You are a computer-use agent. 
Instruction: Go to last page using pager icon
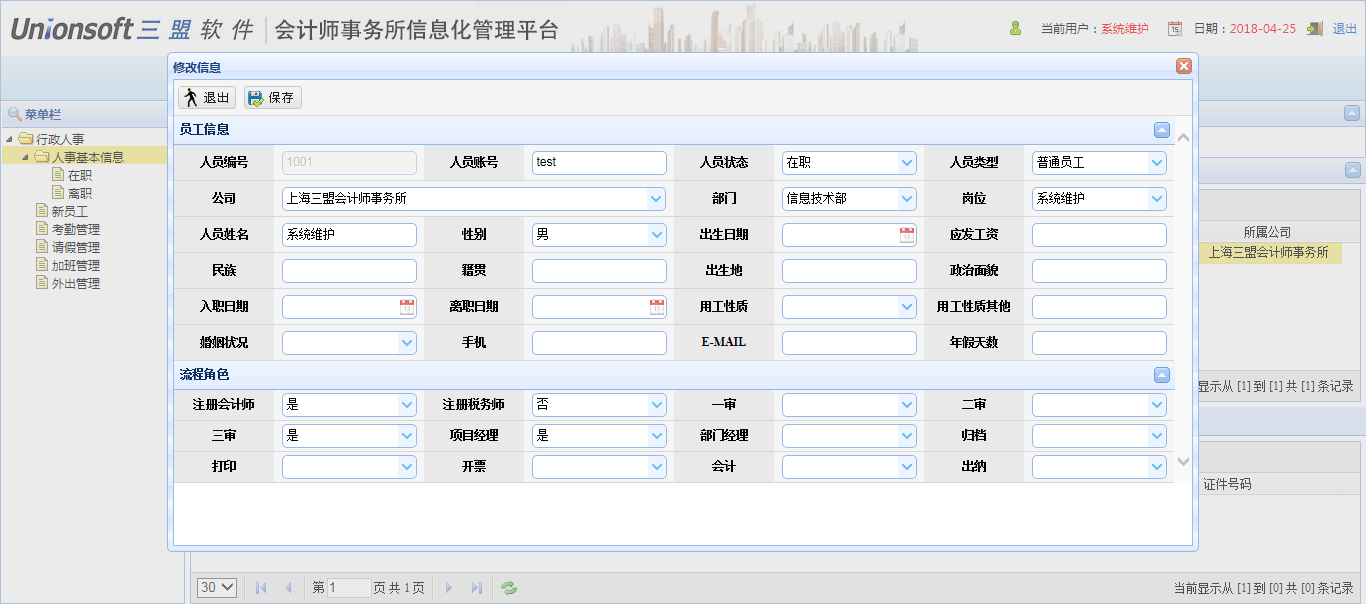click(477, 588)
